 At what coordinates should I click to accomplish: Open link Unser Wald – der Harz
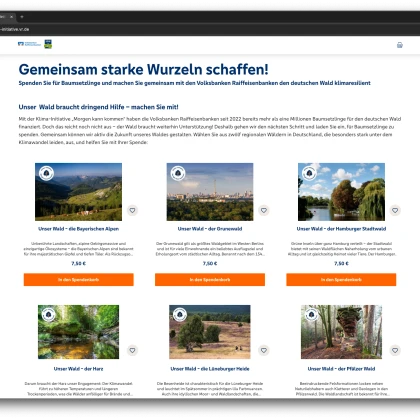79,369
